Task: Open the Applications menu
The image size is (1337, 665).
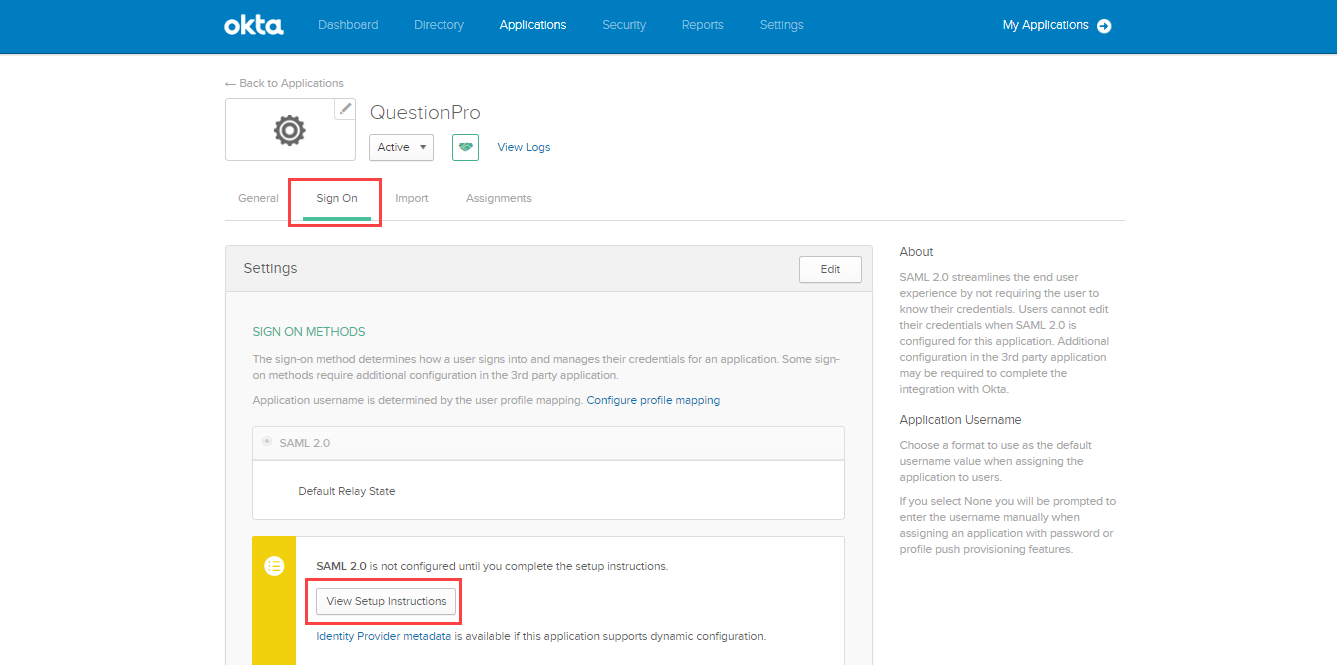Action: click(533, 25)
